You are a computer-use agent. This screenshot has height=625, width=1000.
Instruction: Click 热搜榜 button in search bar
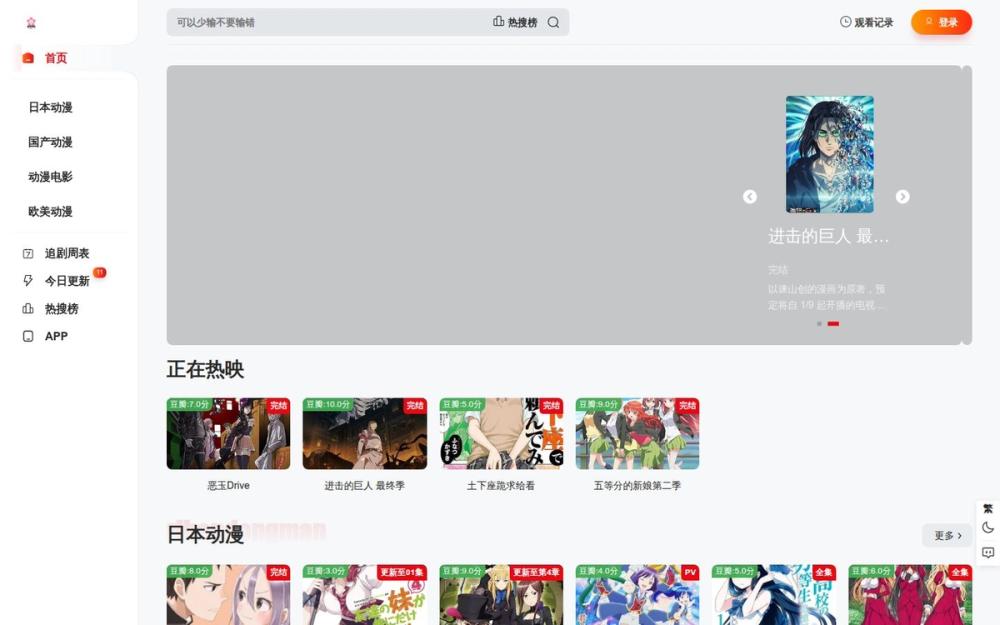(x=515, y=22)
